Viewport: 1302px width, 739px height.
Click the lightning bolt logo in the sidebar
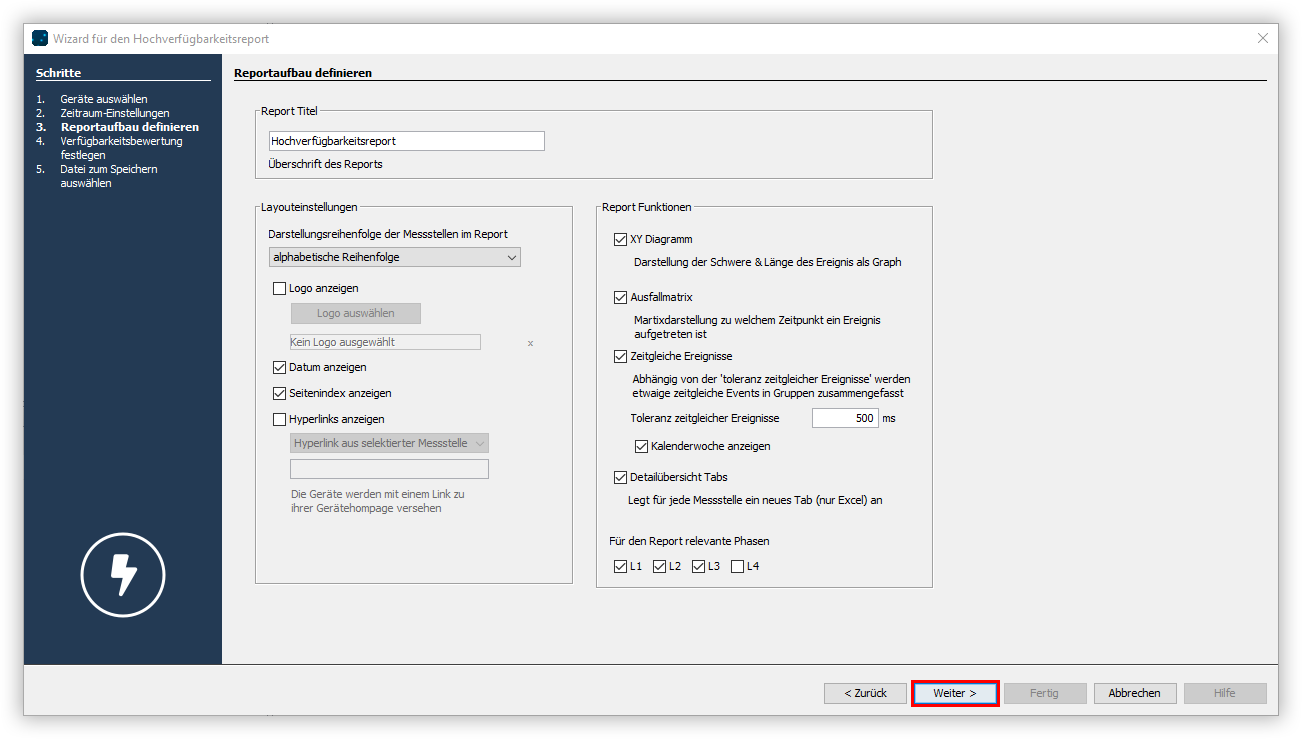[122, 575]
